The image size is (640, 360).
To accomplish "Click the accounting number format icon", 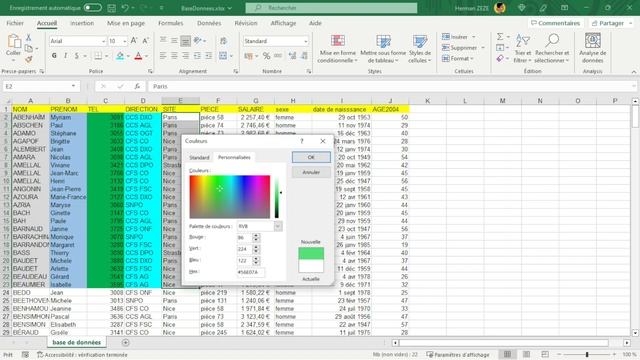I will coord(248,56).
